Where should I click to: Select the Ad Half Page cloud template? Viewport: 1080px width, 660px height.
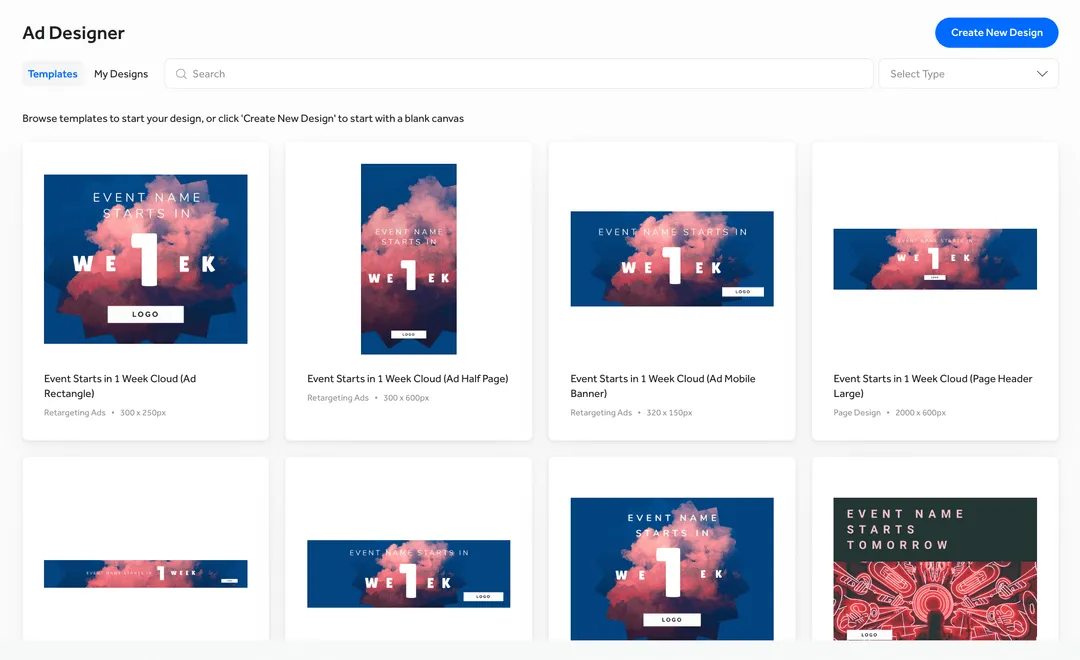408,258
